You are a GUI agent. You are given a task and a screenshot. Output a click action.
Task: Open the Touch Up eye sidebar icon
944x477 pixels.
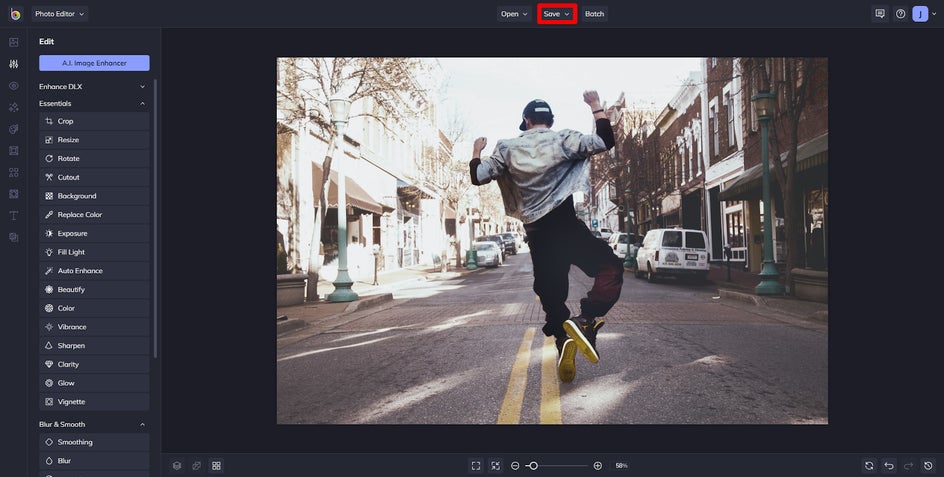point(14,86)
